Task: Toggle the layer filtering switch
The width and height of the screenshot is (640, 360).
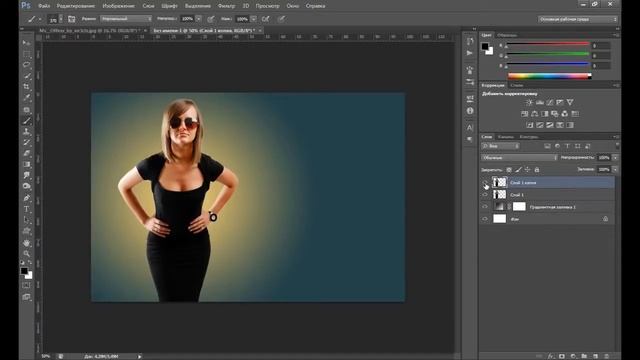Action: point(617,145)
